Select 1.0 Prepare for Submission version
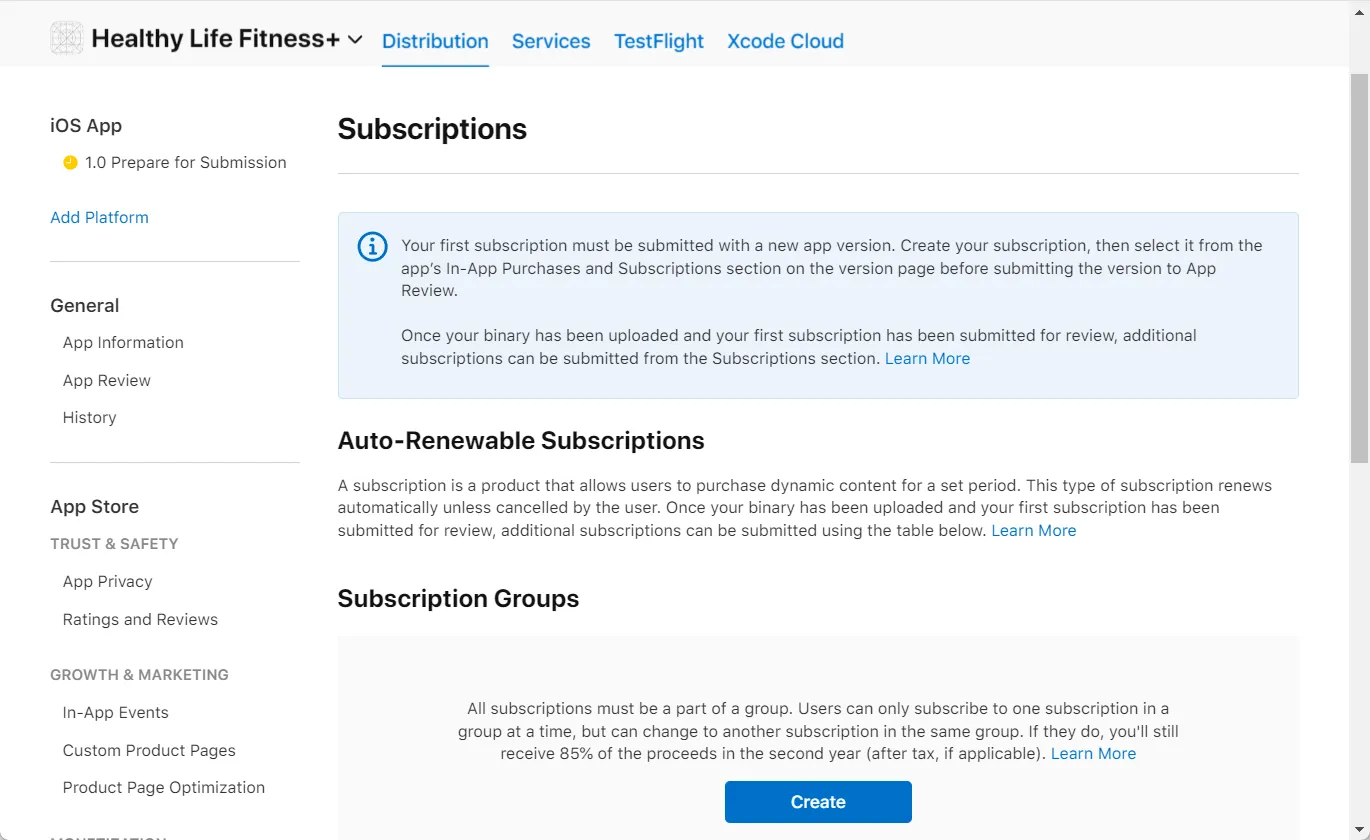This screenshot has height=840, width=1370. click(x=185, y=162)
